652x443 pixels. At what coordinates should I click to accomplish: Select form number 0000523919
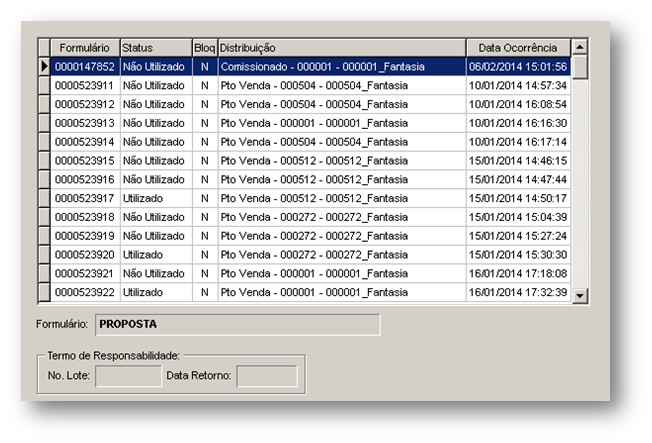pyautogui.click(x=85, y=236)
